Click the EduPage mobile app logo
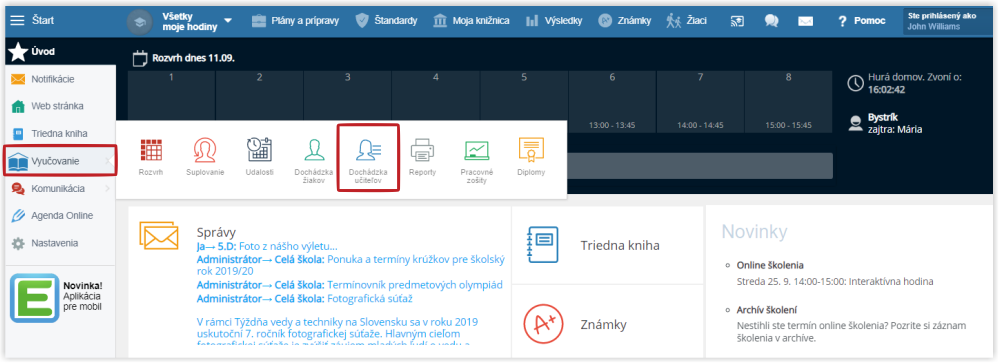The image size is (999, 363). coord(34,298)
